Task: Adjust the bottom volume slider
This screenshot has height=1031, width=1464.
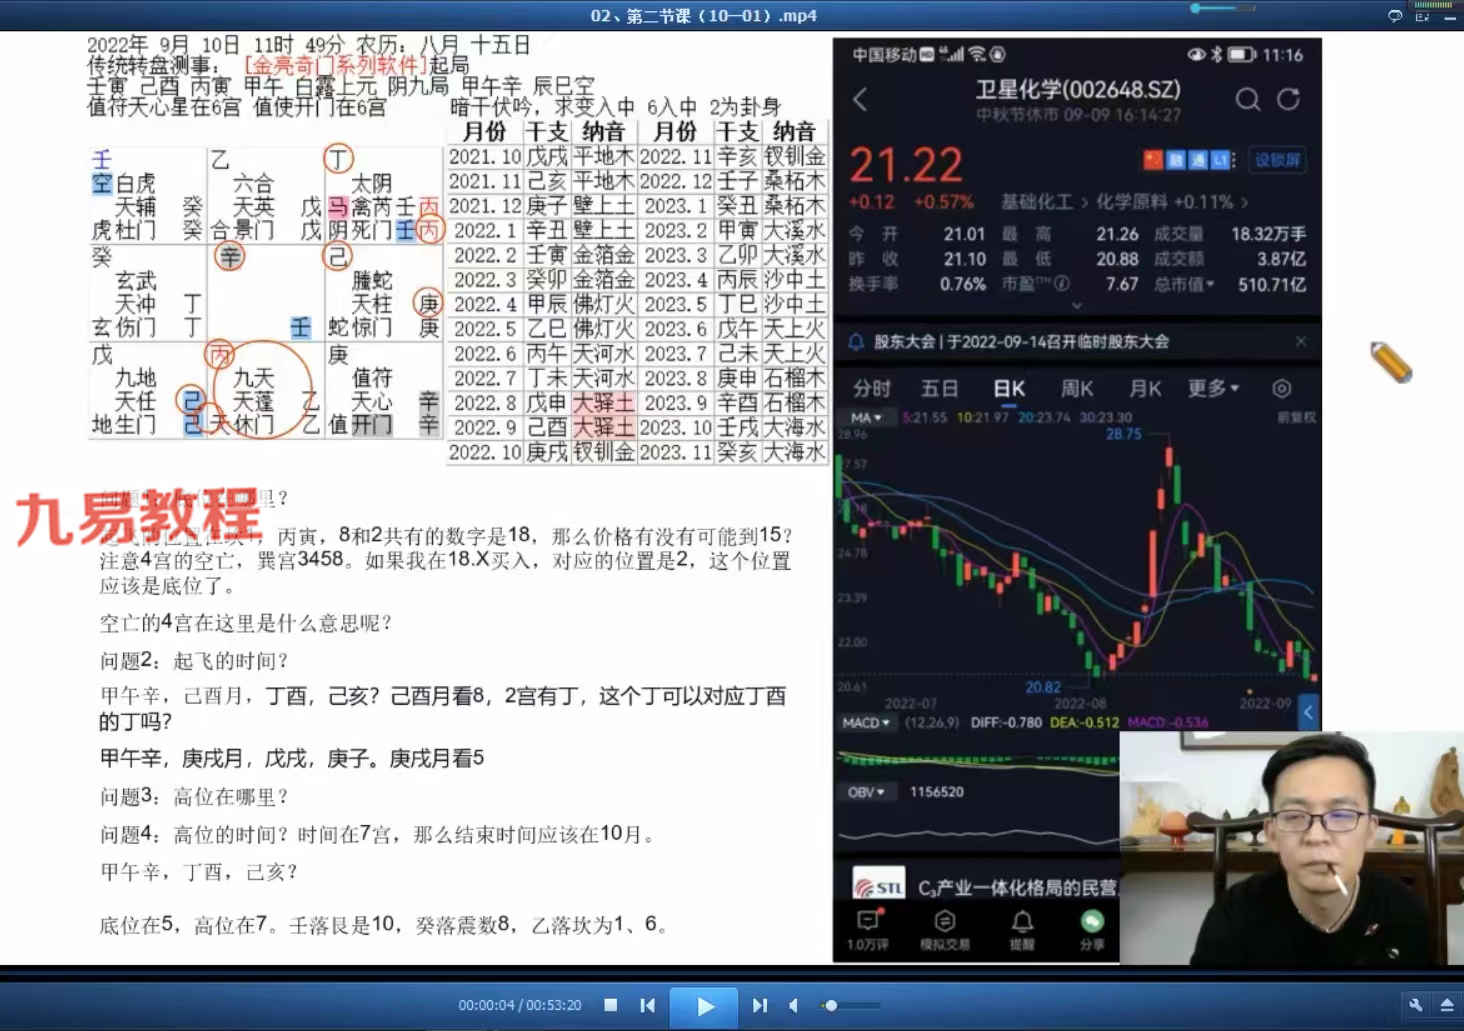Action: (x=851, y=1005)
